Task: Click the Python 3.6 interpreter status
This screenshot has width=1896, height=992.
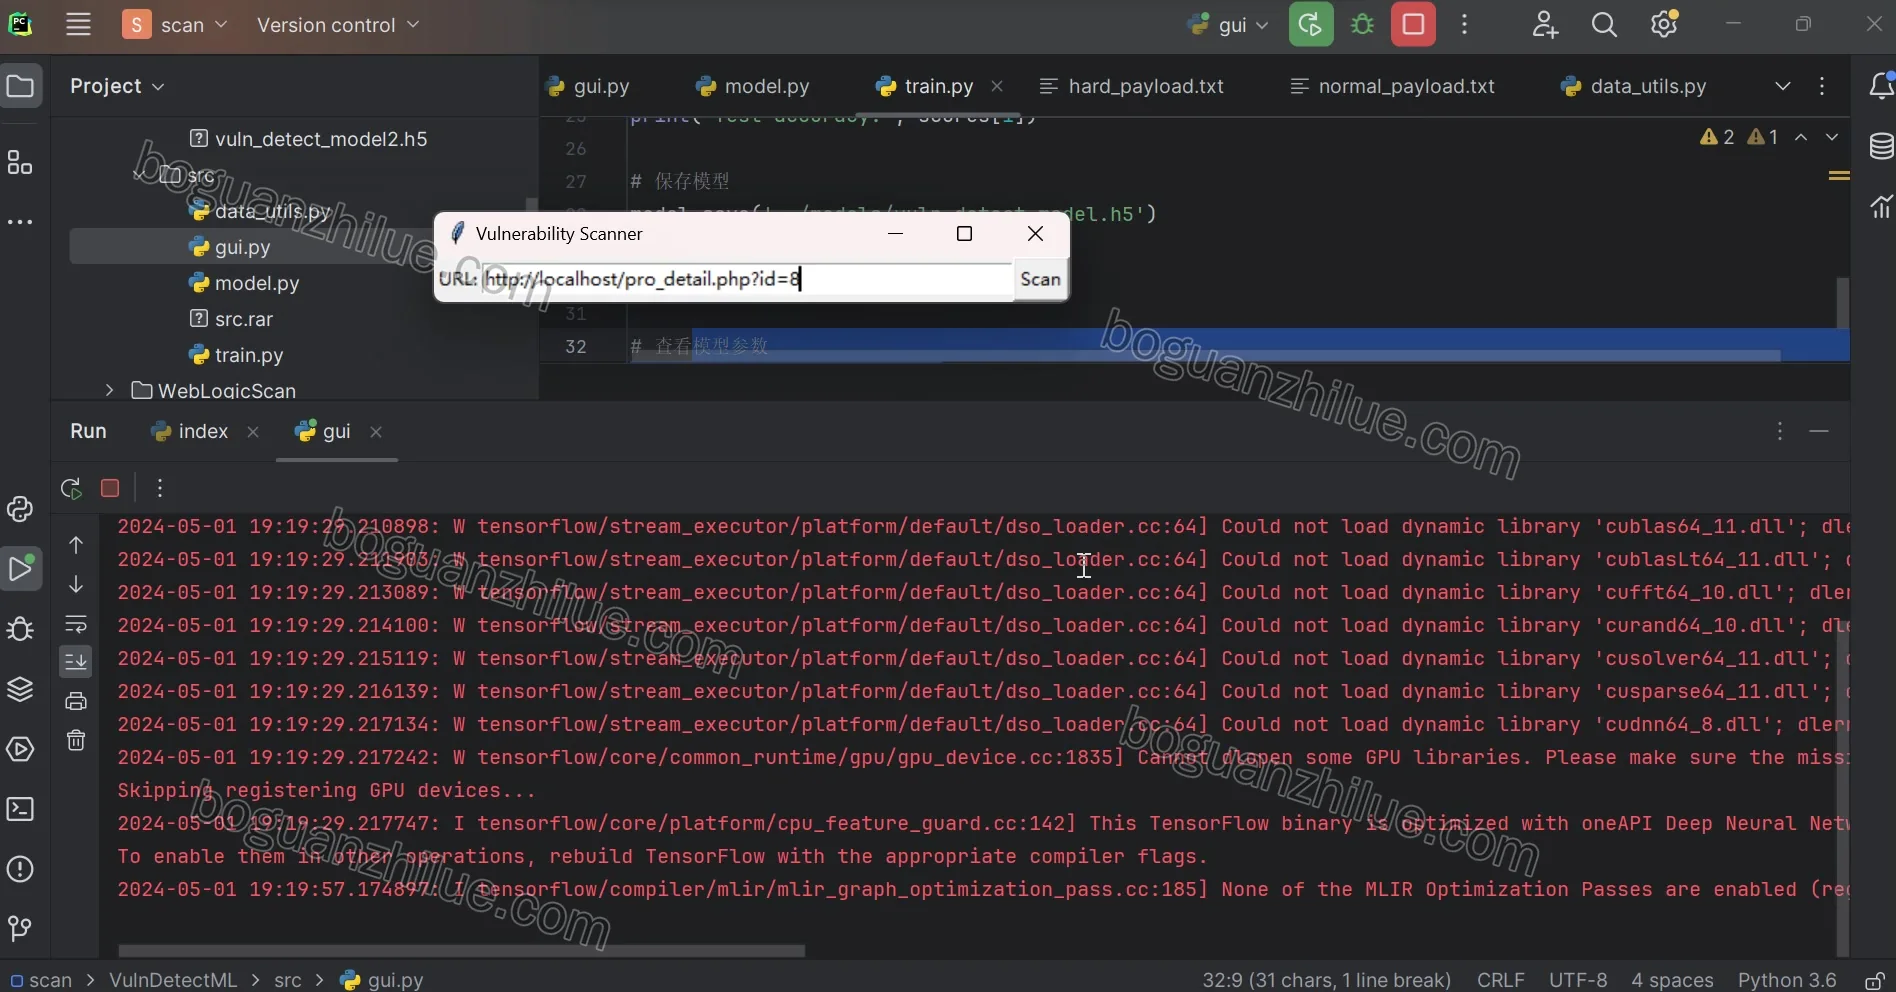Action: point(1787,980)
